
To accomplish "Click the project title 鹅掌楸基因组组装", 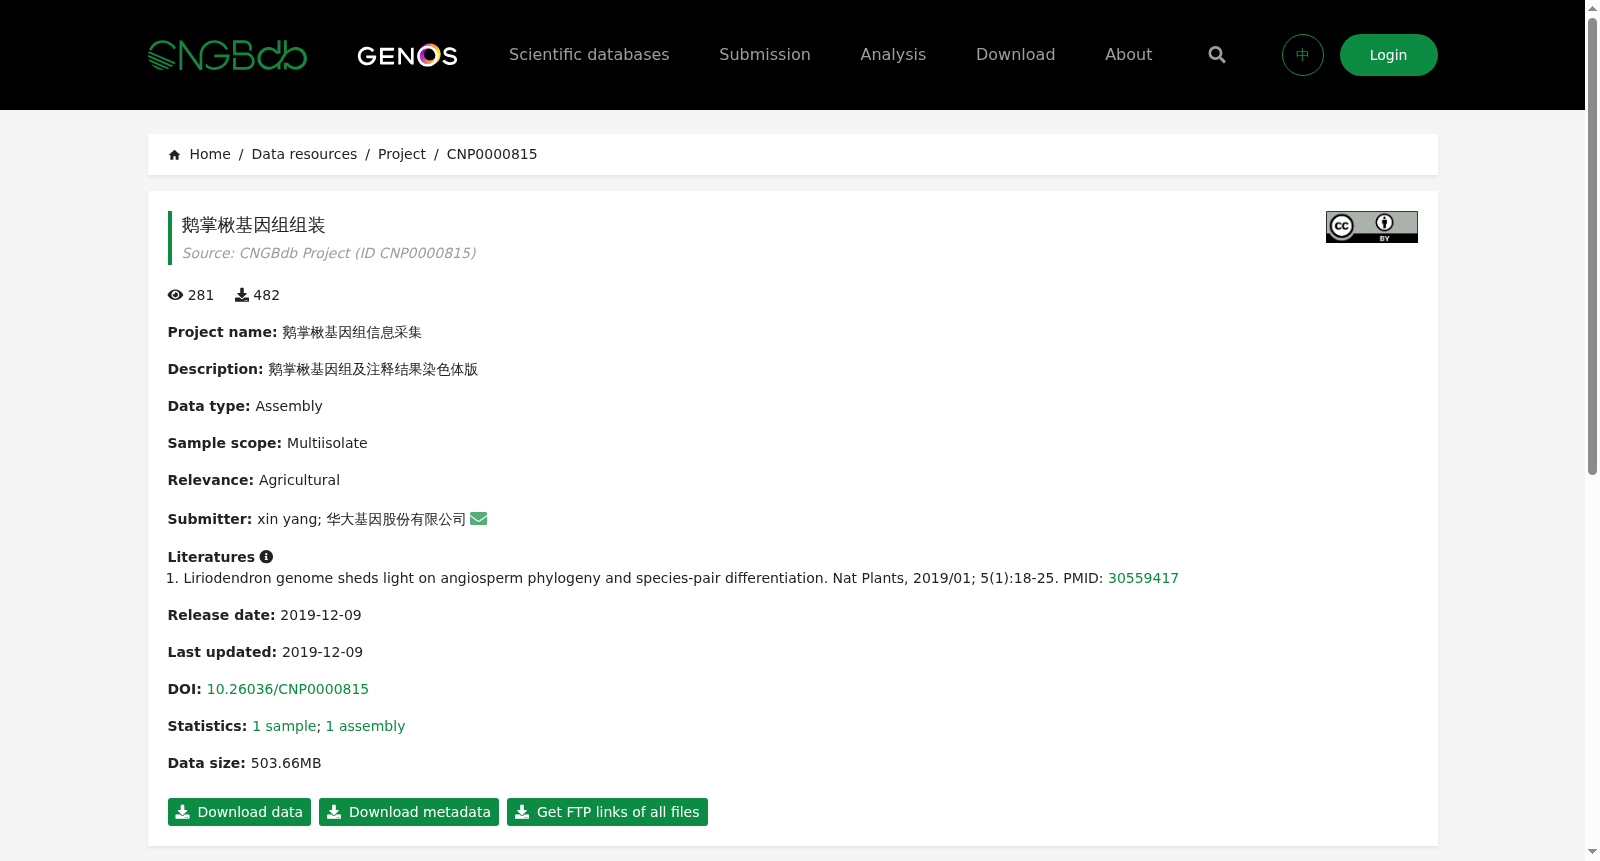I will pos(254,225).
